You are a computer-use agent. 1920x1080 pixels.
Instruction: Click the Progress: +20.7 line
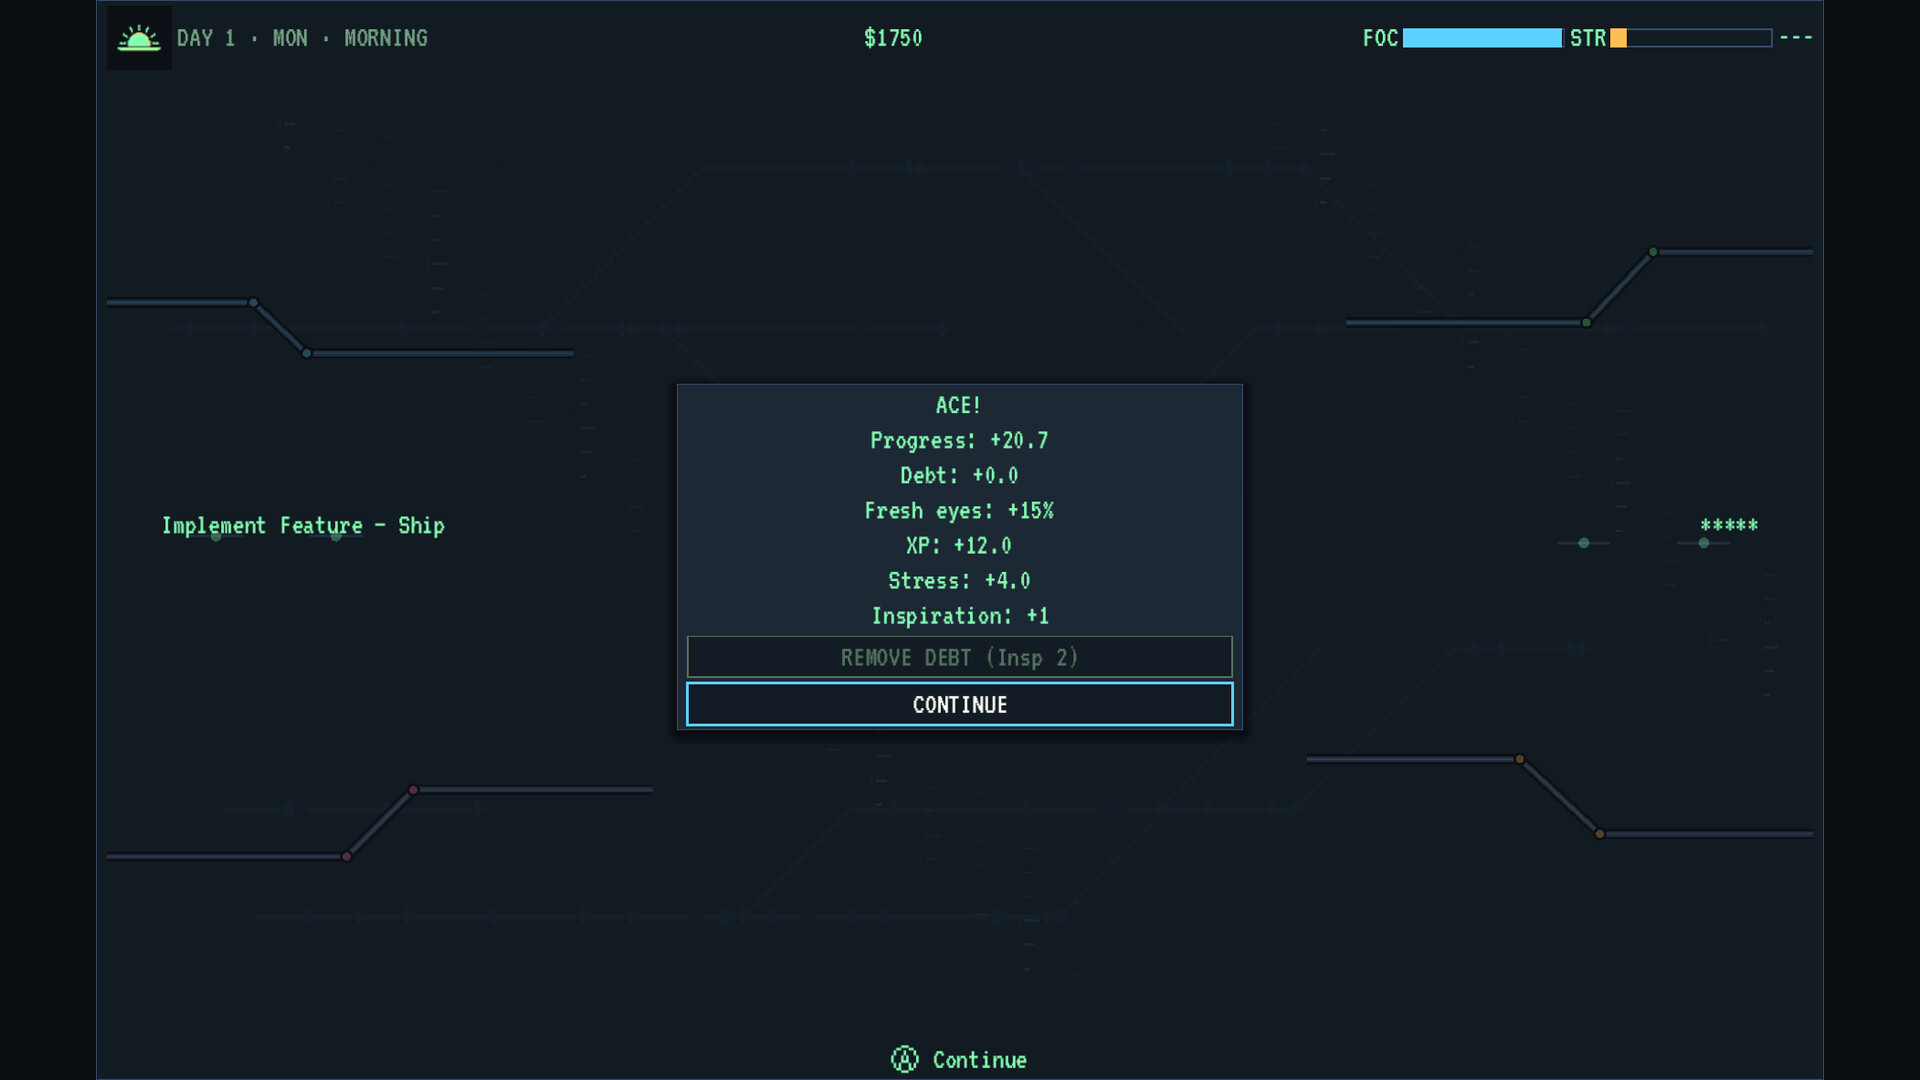pos(959,440)
